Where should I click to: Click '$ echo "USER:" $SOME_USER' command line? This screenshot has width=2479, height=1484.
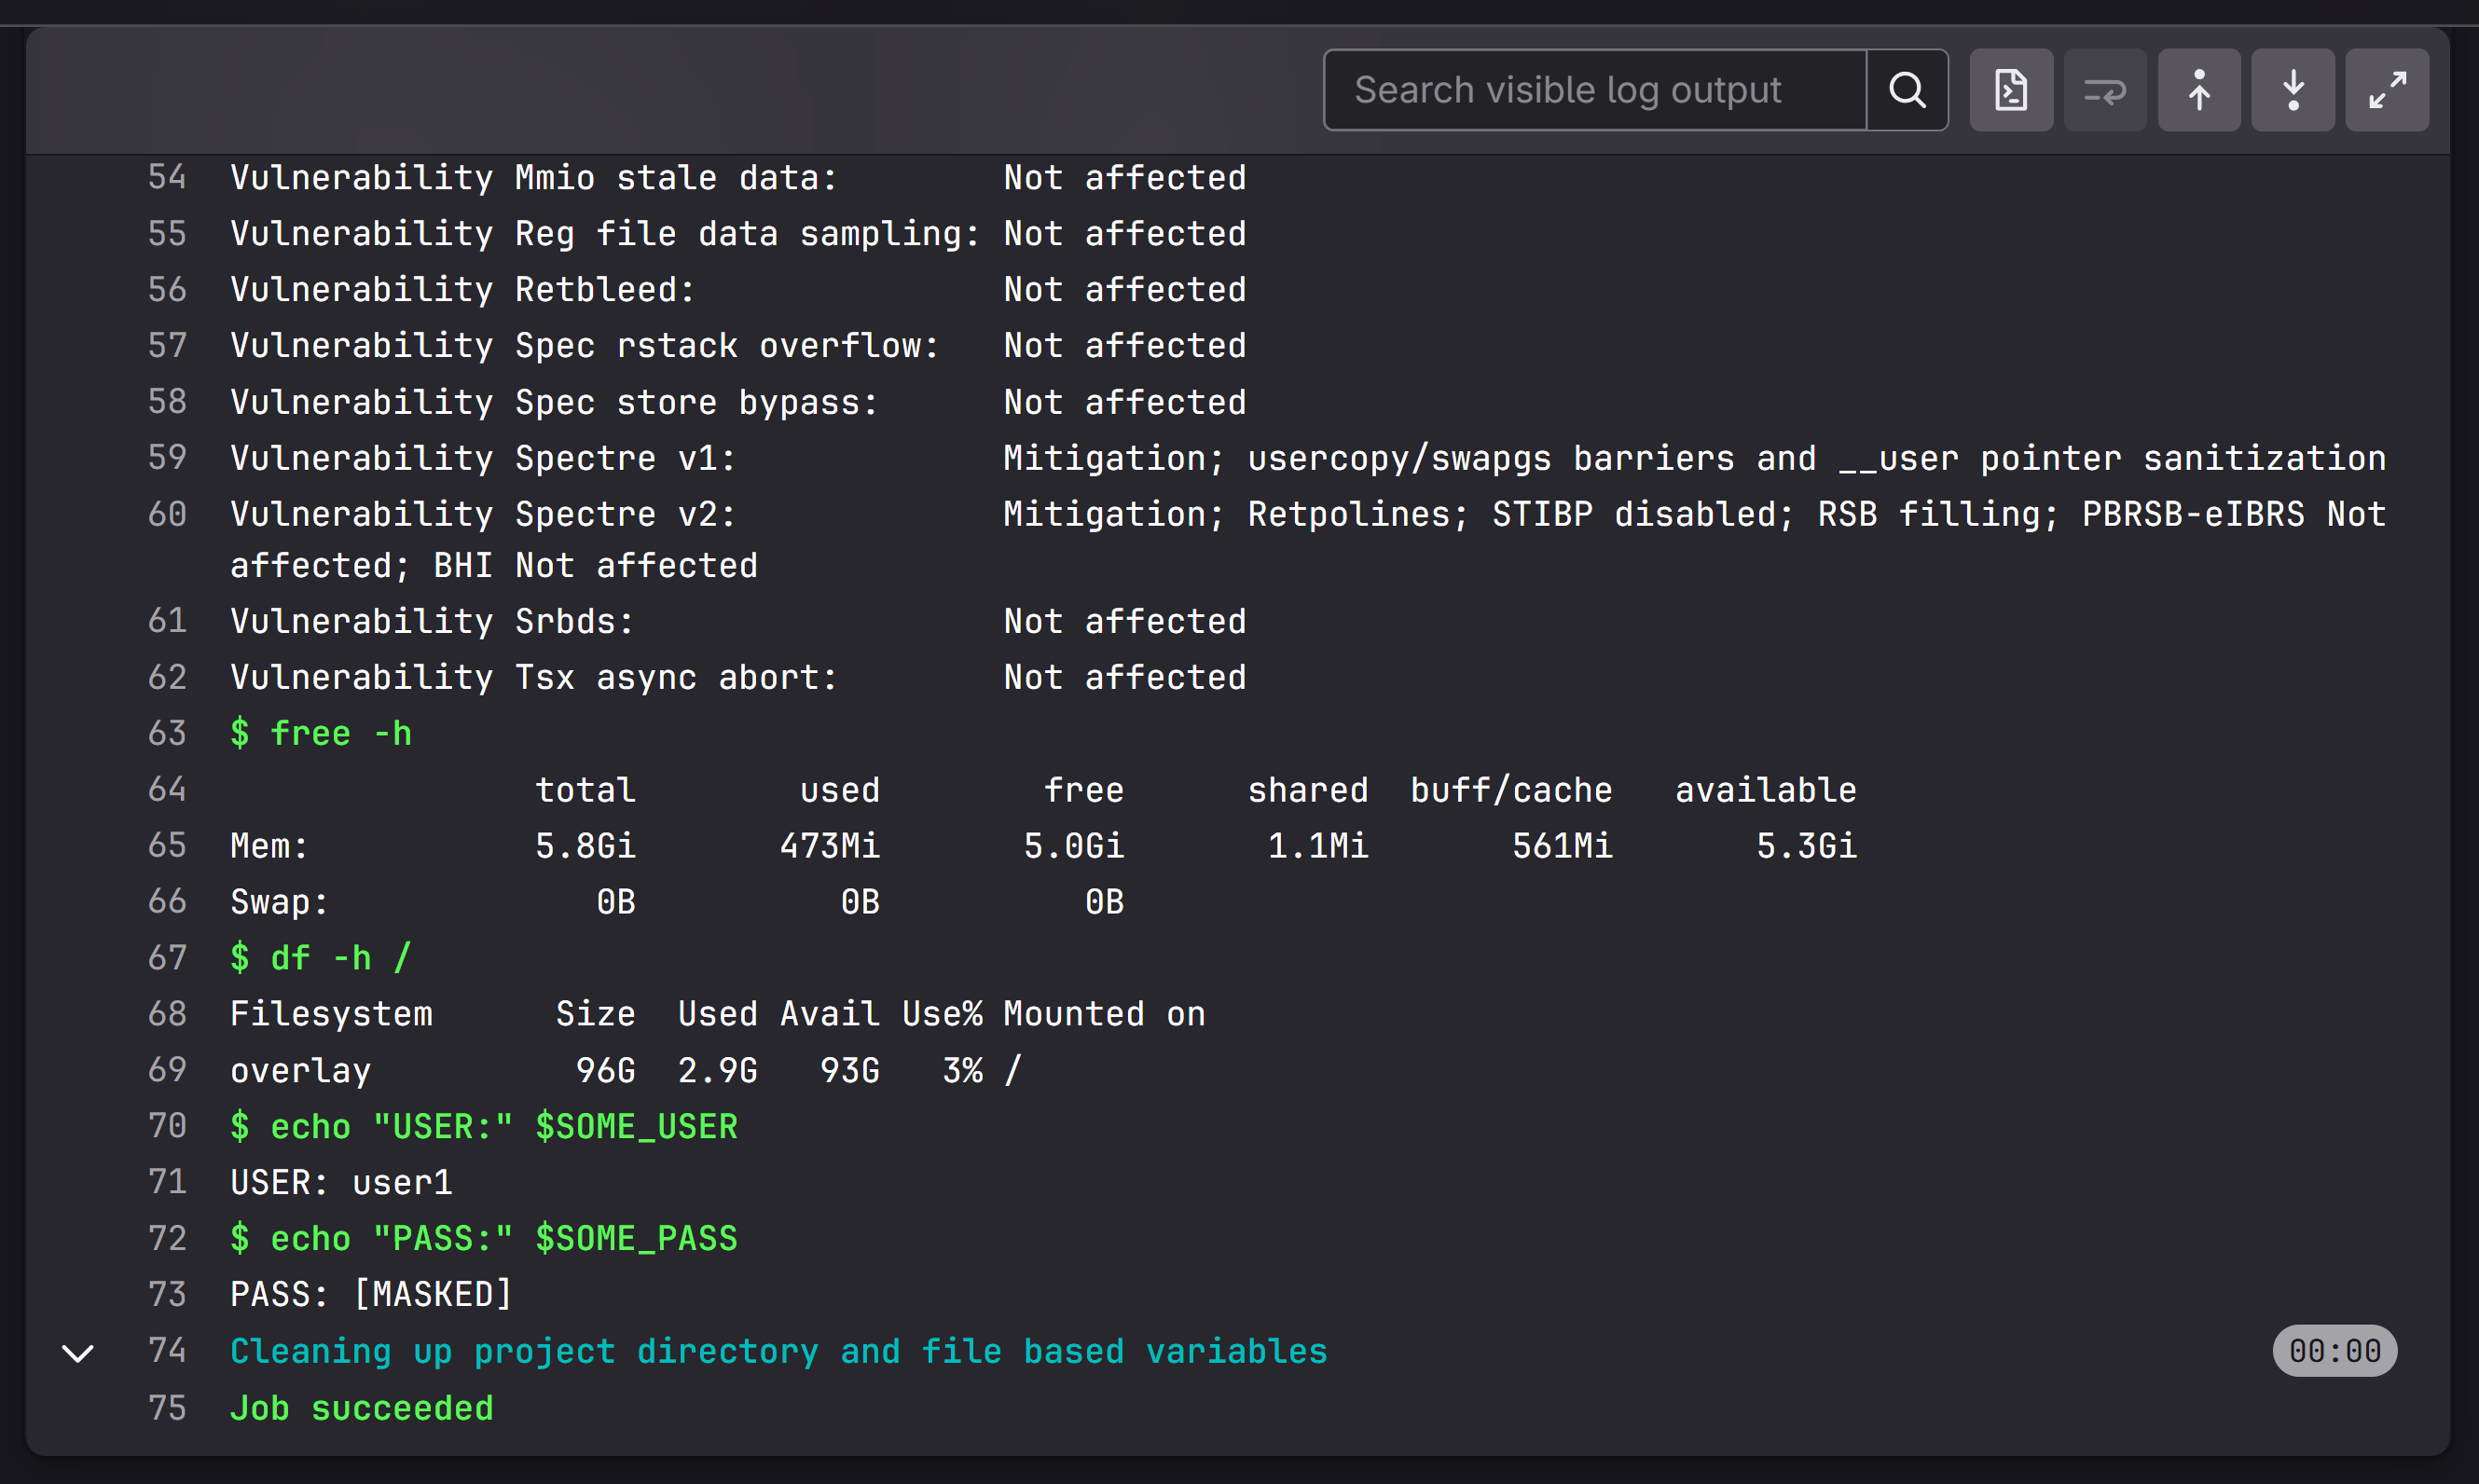click(x=484, y=1126)
